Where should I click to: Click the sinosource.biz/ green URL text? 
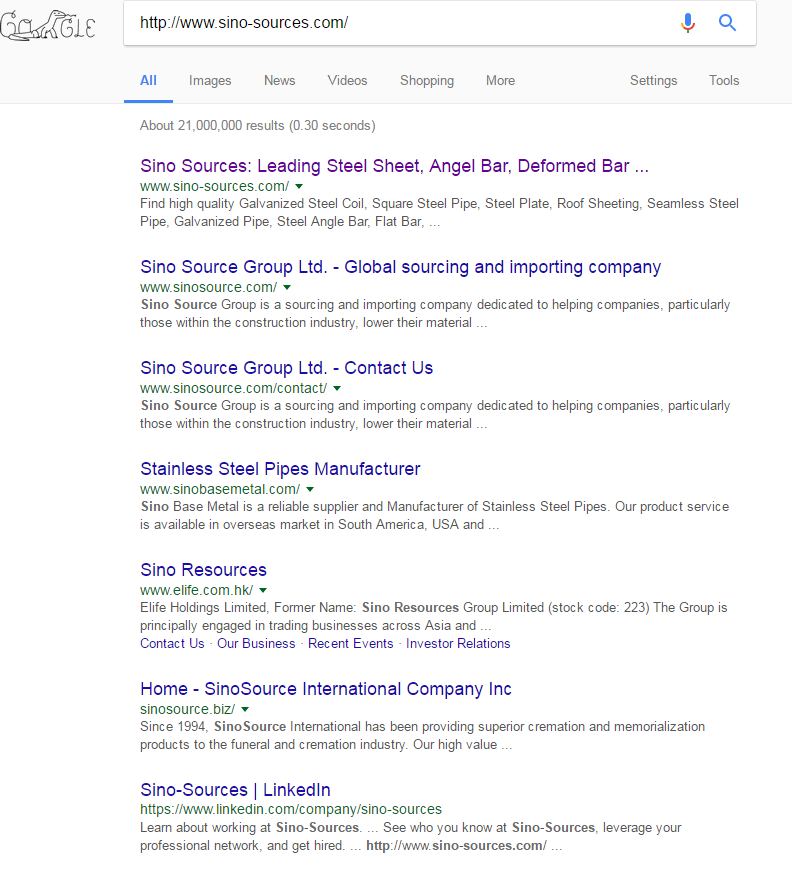click(187, 709)
